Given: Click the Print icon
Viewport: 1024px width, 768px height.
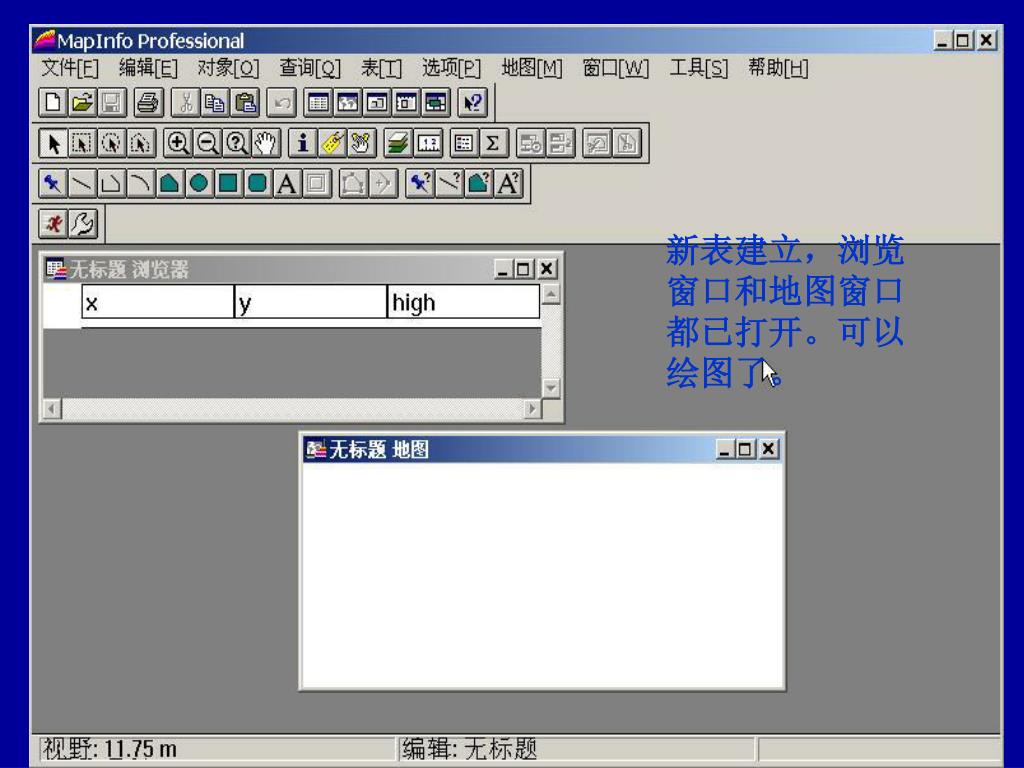Looking at the screenshot, I should coord(148,103).
